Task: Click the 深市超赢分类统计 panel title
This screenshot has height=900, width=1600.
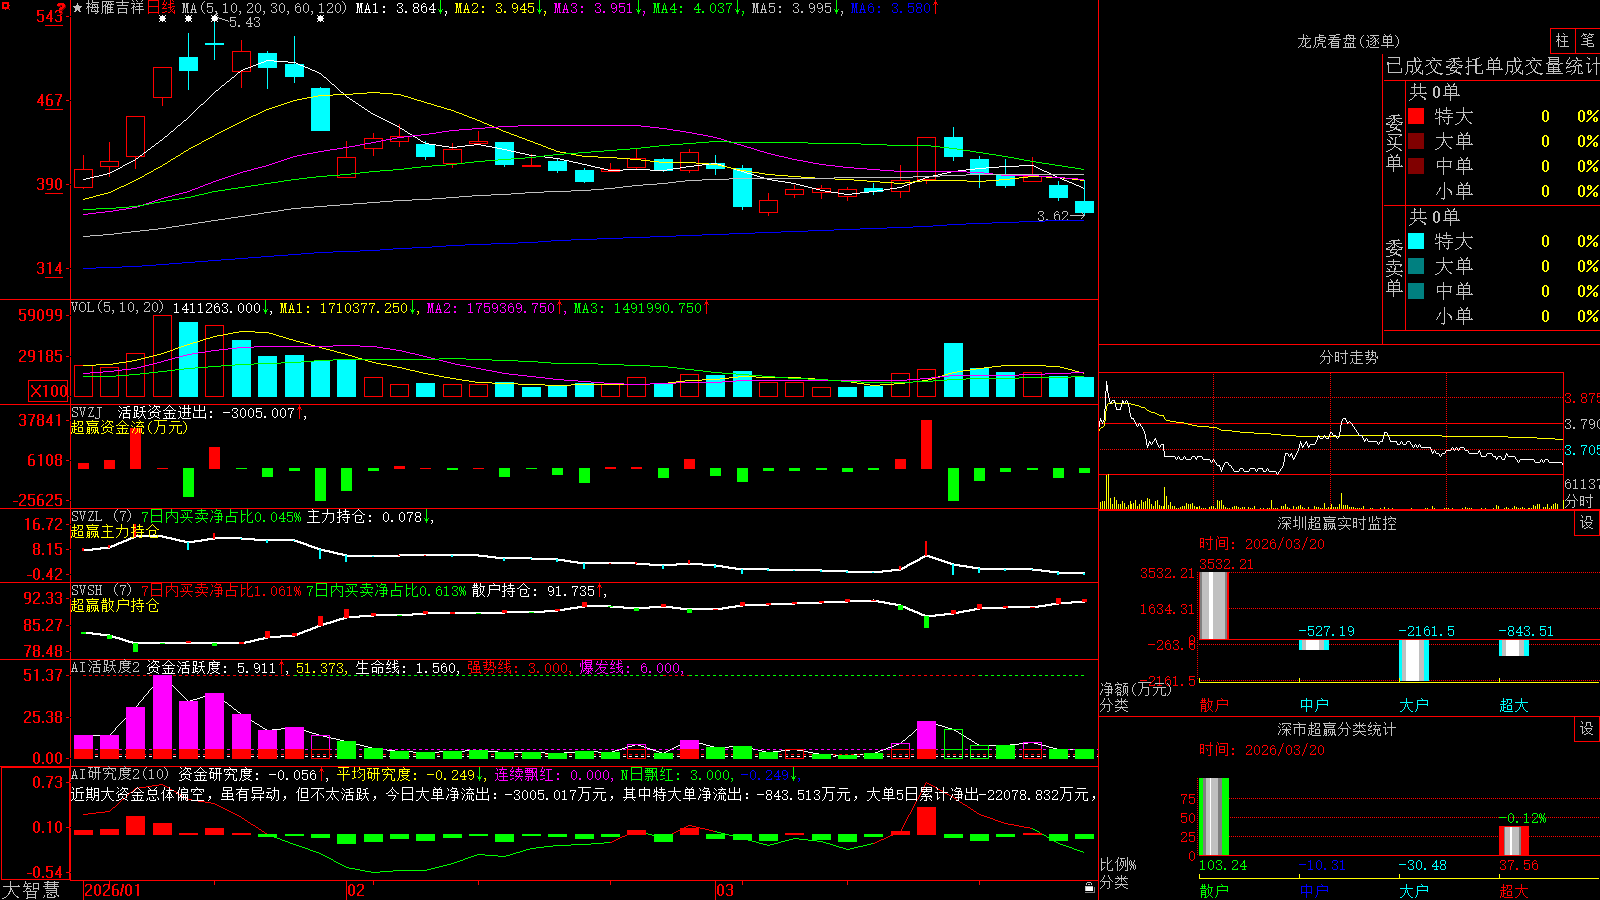Action: (1336, 729)
